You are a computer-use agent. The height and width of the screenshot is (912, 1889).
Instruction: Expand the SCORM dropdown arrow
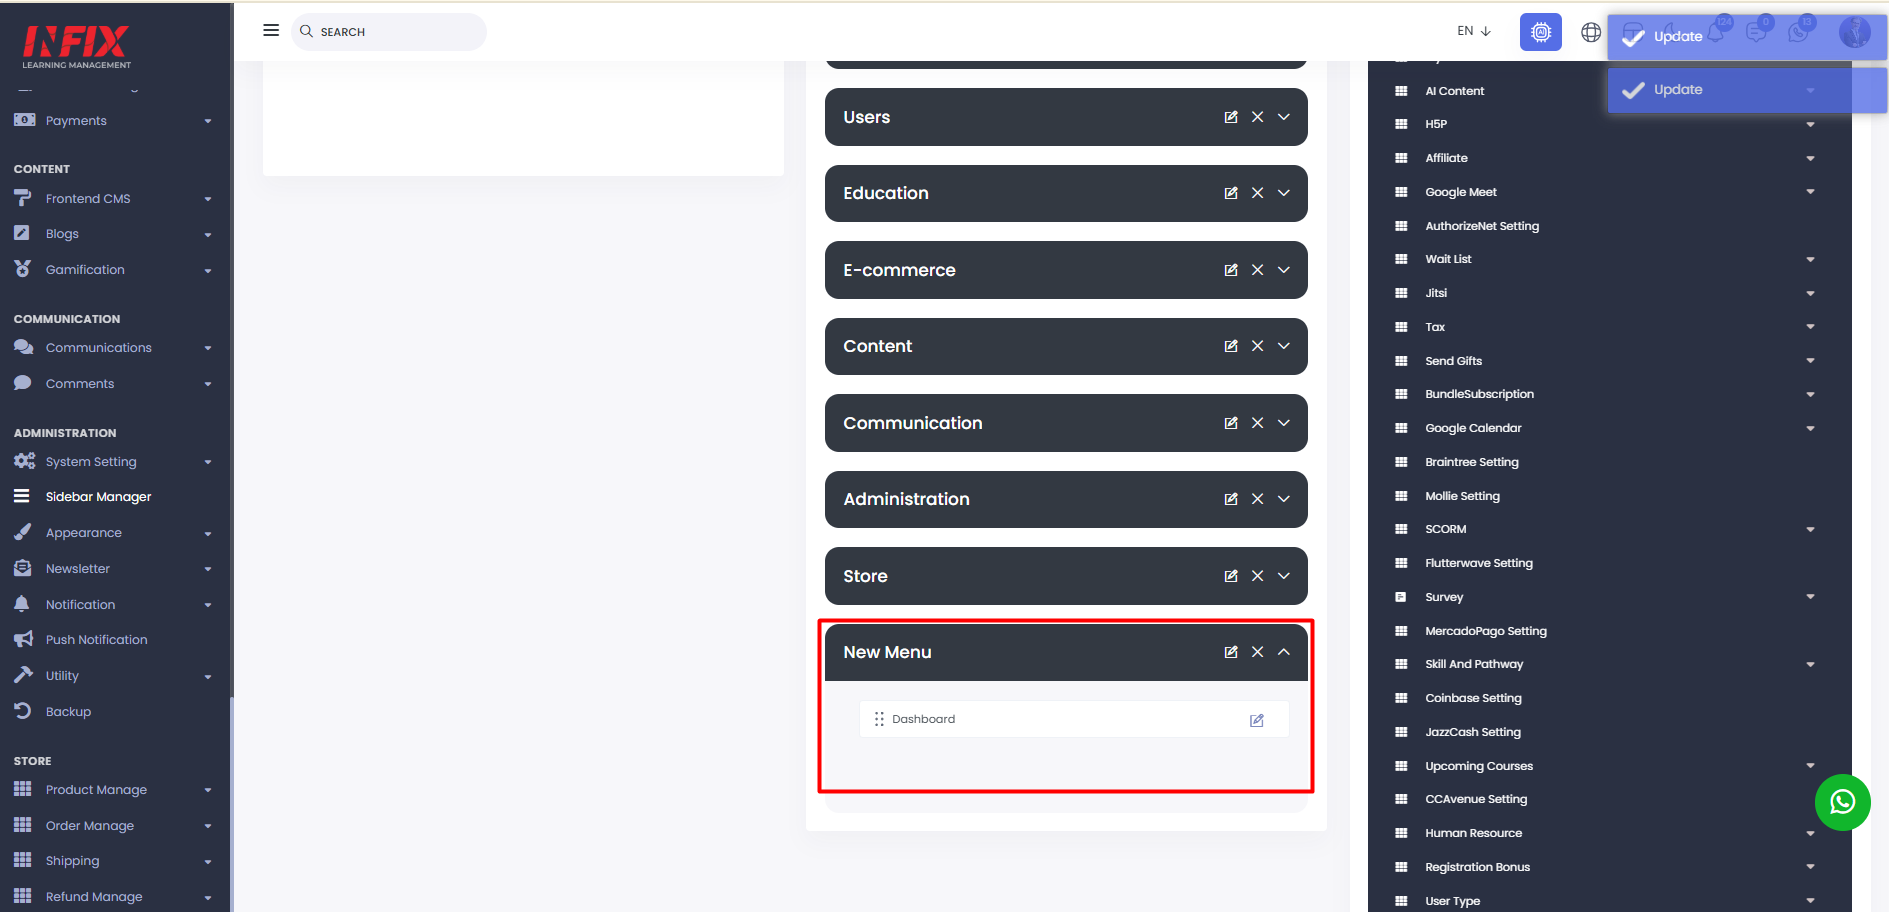click(1810, 530)
